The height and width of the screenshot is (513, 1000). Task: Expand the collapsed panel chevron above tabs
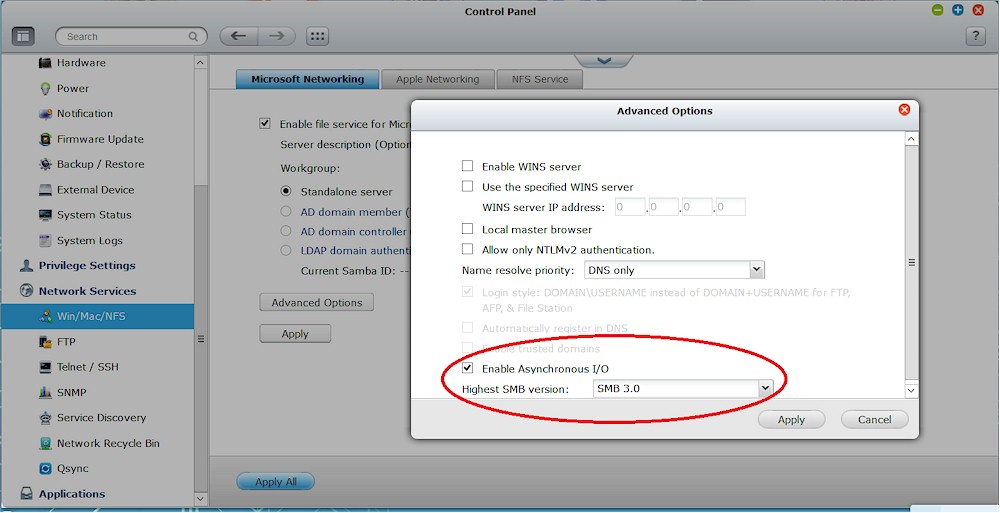click(603, 61)
